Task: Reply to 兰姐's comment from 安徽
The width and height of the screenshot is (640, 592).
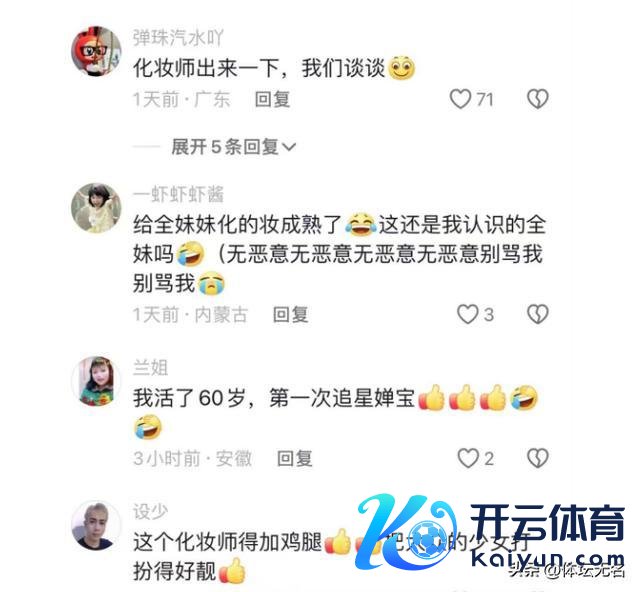Action: [295, 458]
